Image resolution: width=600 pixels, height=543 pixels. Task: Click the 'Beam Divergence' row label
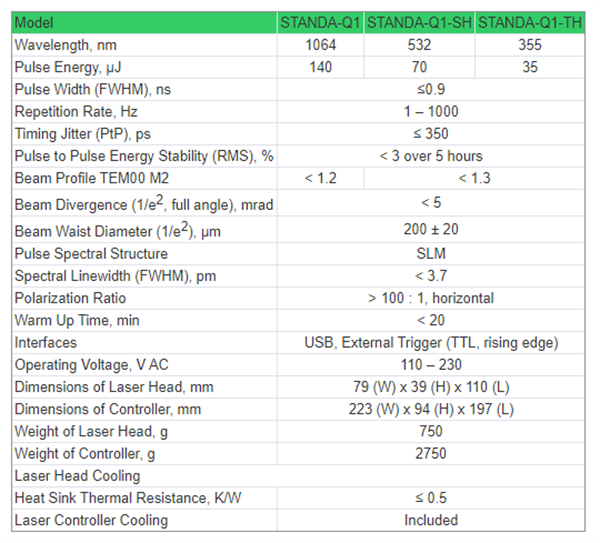pyautogui.click(x=144, y=203)
